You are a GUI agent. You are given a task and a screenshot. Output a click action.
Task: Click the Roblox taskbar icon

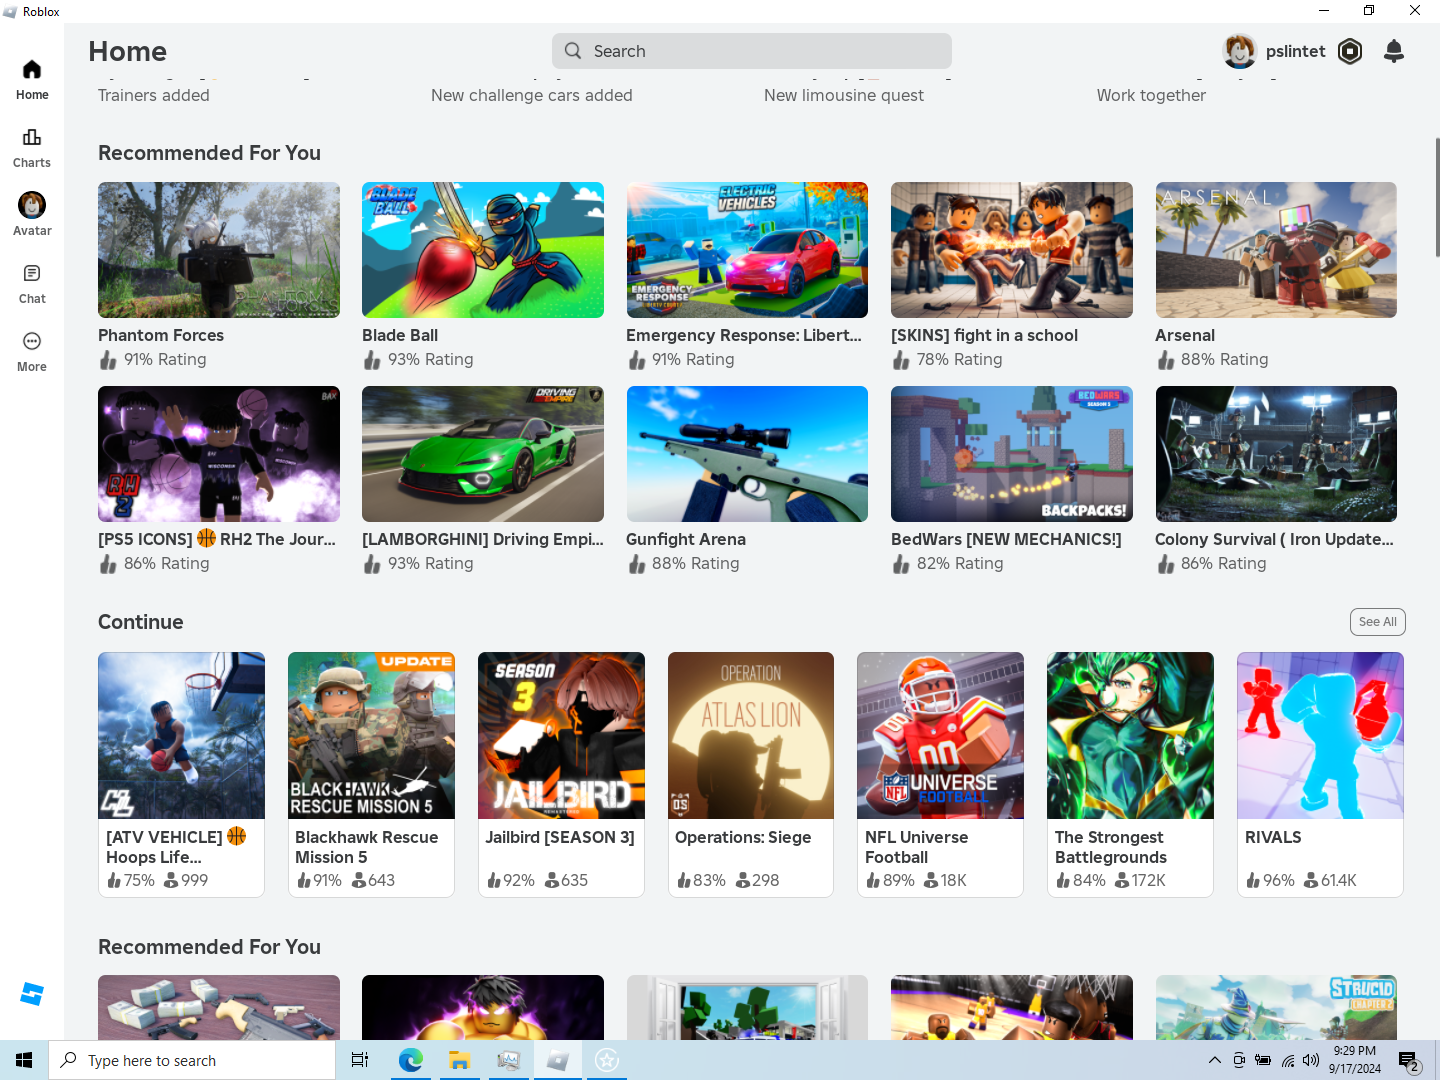[558, 1060]
